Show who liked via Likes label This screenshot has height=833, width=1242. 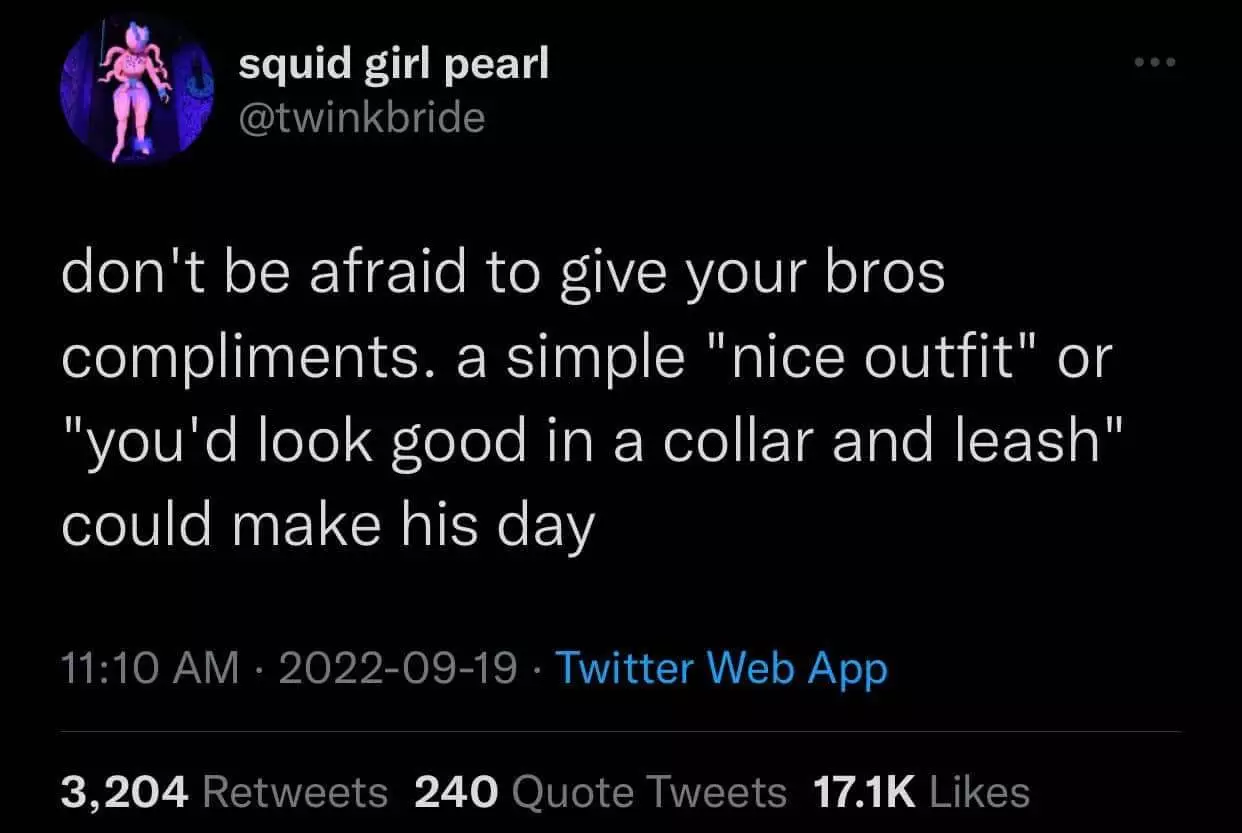[979, 793]
